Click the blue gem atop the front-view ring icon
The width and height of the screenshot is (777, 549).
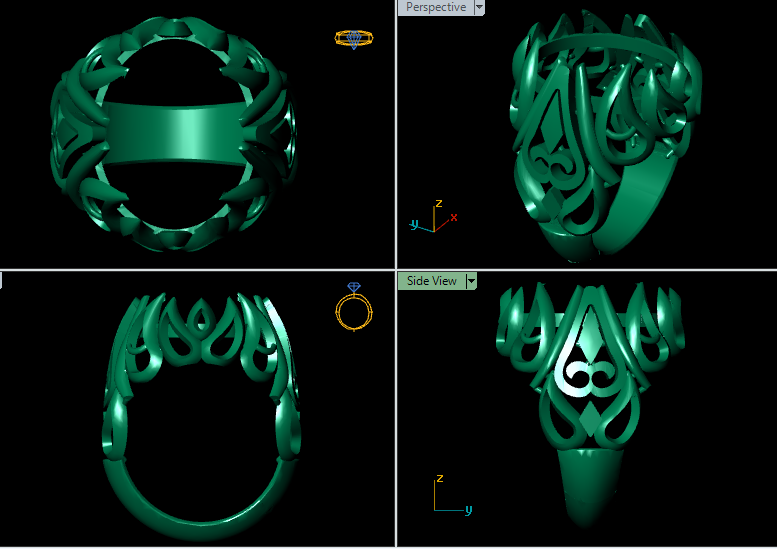tap(354, 288)
